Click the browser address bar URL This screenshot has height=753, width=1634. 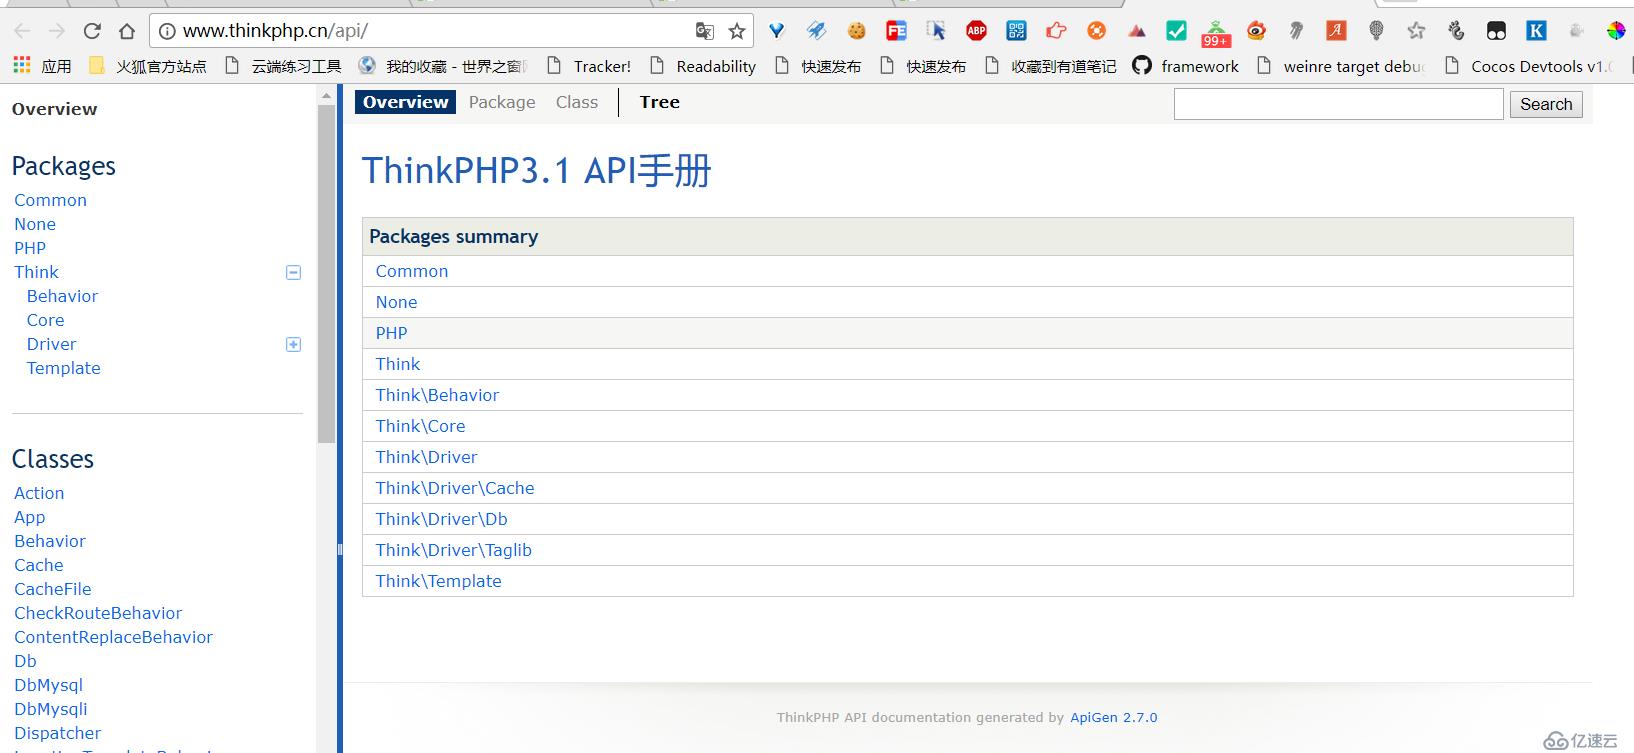pyautogui.click(x=275, y=31)
